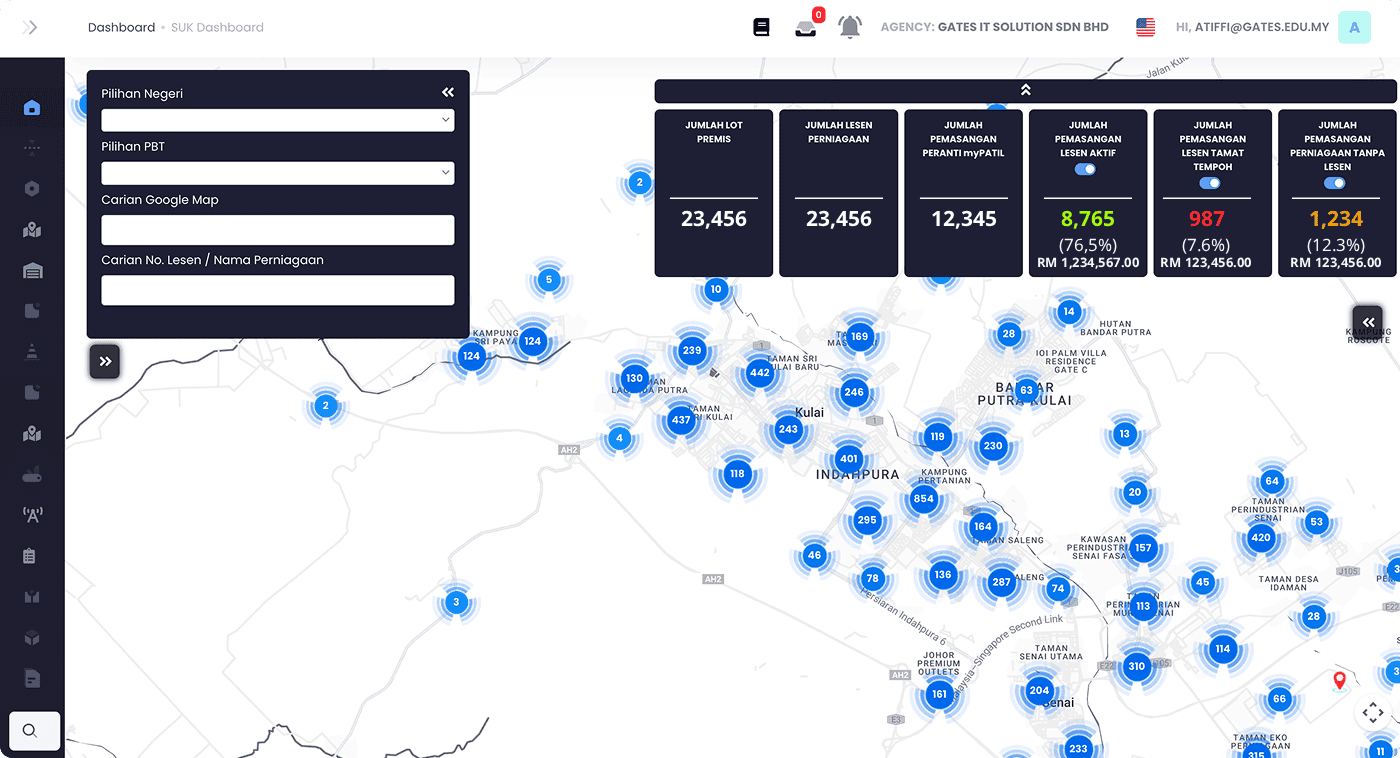The image size is (1400, 758).
Task: Open the Pilihan Negeri dropdown
Action: [x=277, y=119]
